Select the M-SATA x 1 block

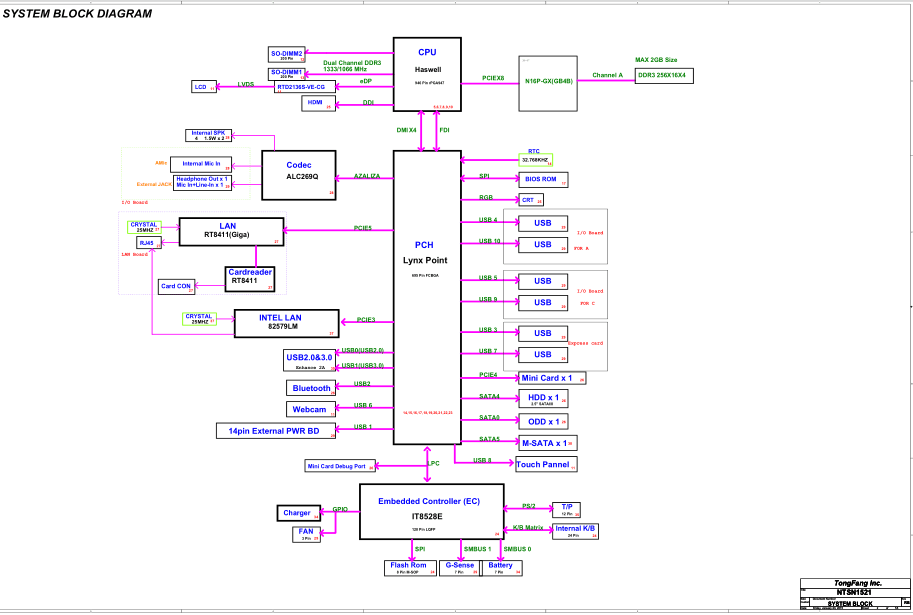pyautogui.click(x=548, y=443)
